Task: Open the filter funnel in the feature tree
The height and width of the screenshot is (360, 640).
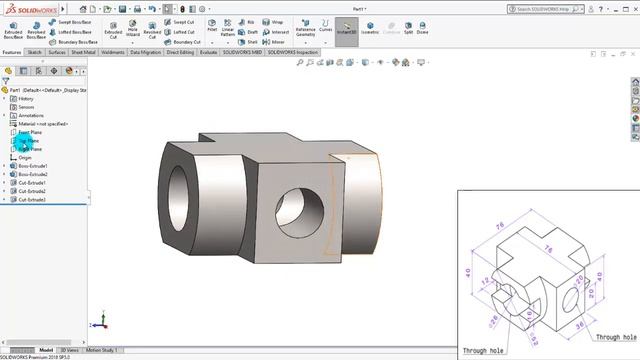Action: click(x=5, y=81)
